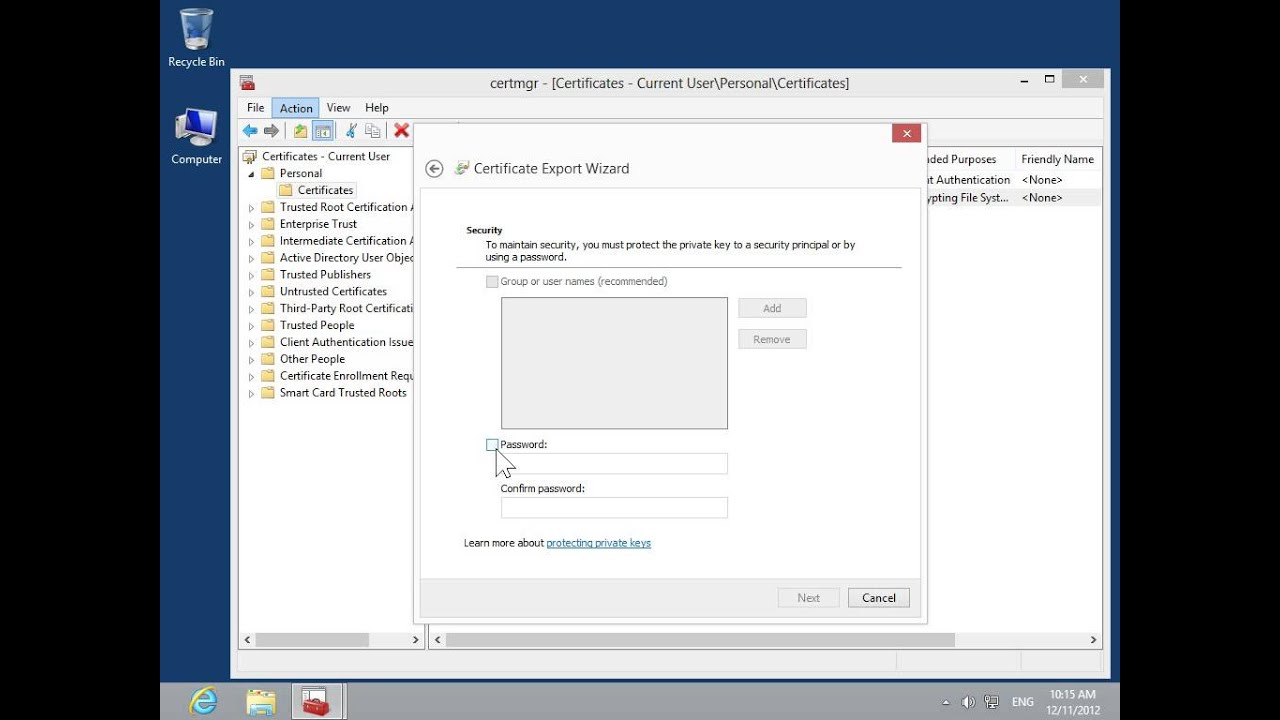Click the Other People folder icon

click(x=268, y=359)
